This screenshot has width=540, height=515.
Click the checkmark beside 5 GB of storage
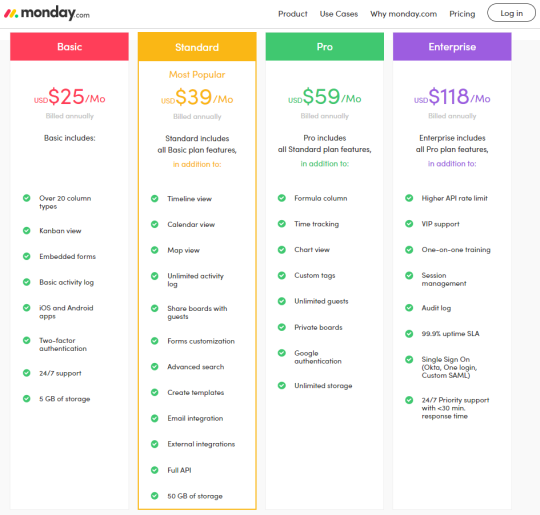tap(27, 399)
